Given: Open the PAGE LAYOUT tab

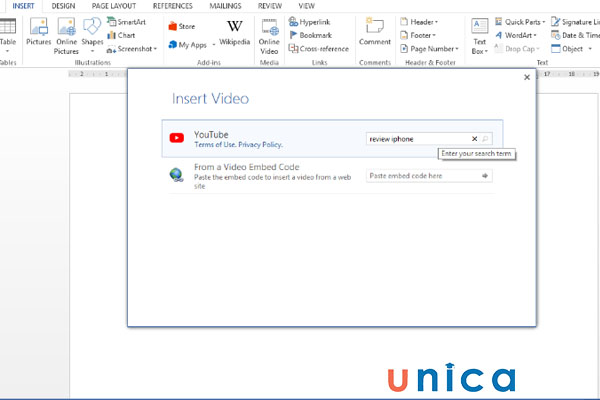Looking at the screenshot, I should [114, 6].
